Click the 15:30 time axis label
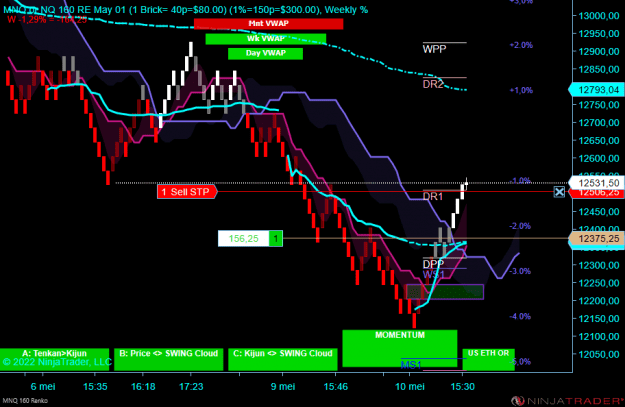Screen dimensions: 625x407 pos(462,387)
